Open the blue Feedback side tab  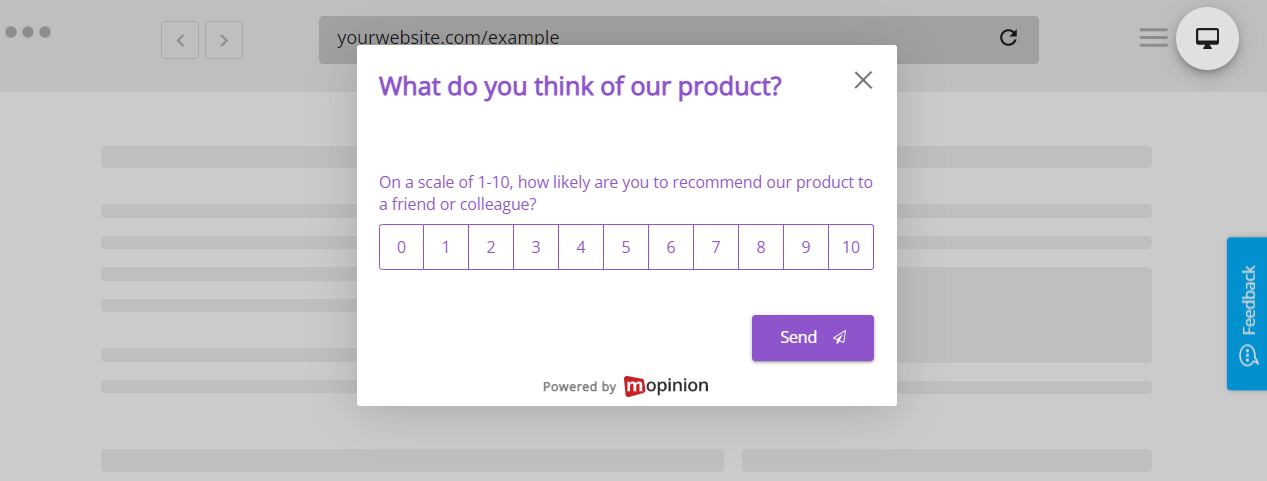click(1247, 313)
